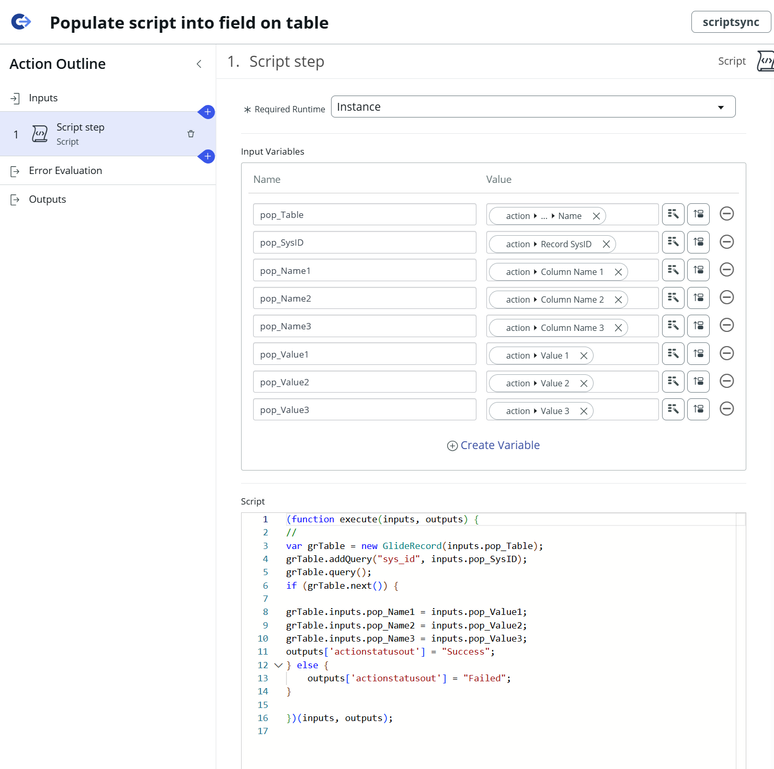Select Inputs in the Action Outline

point(43,98)
